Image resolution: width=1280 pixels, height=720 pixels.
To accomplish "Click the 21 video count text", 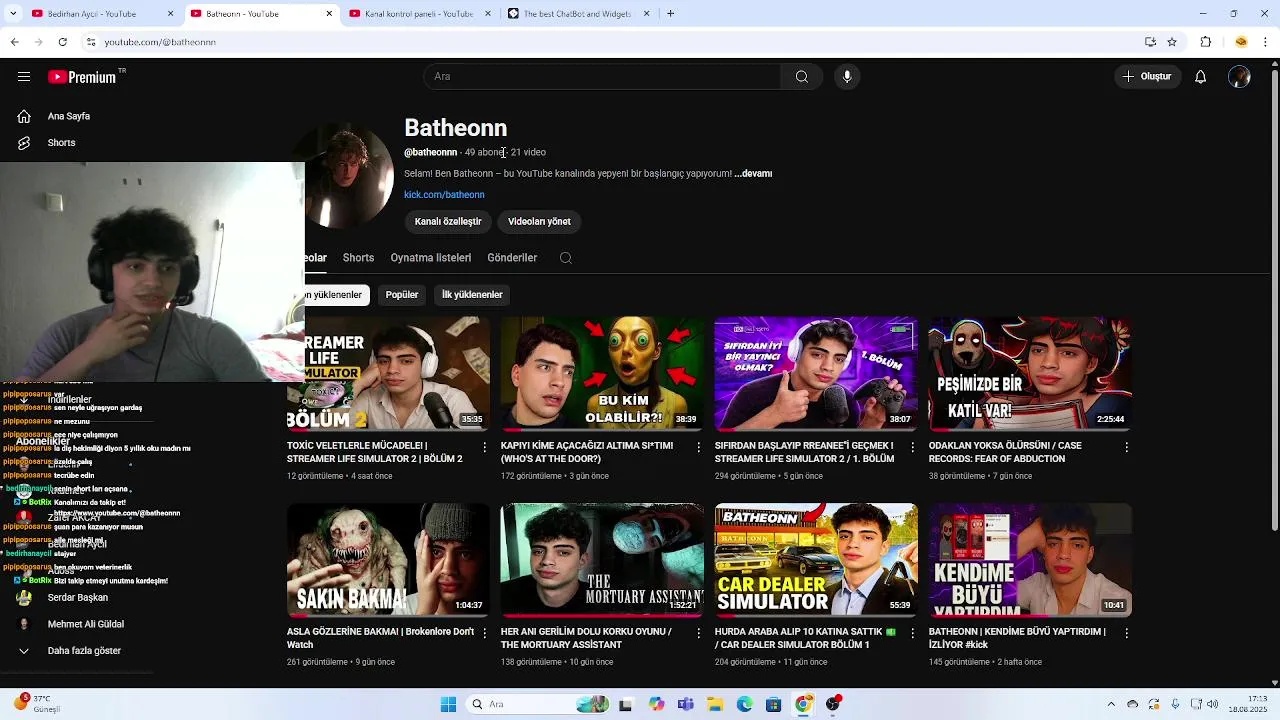I will (x=528, y=153).
